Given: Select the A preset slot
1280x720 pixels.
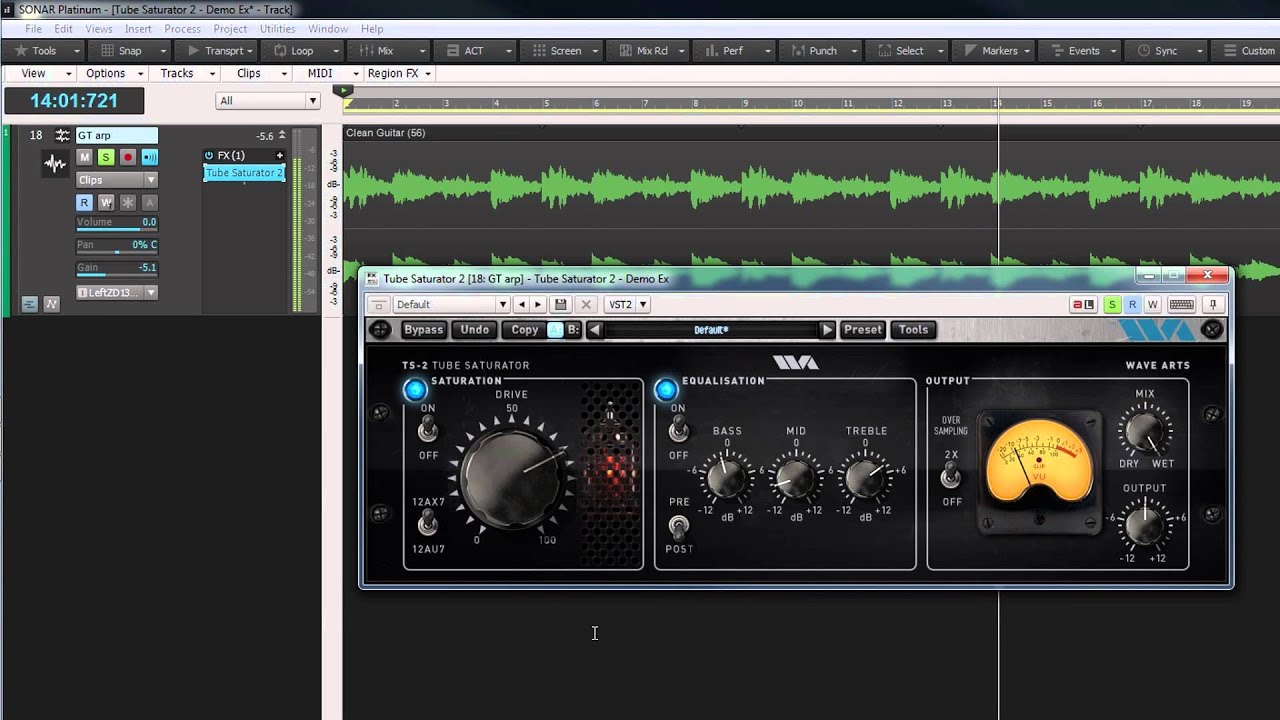Looking at the screenshot, I should (555, 329).
